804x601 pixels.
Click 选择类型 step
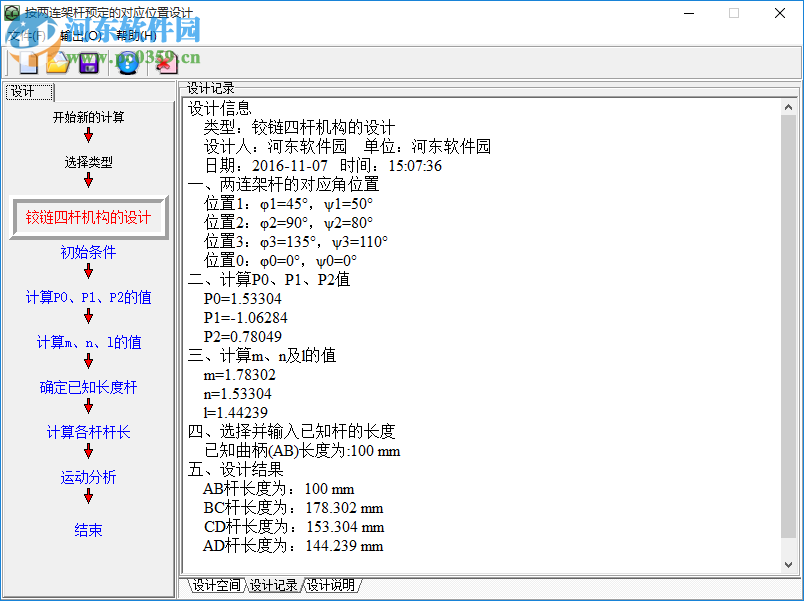coord(88,163)
